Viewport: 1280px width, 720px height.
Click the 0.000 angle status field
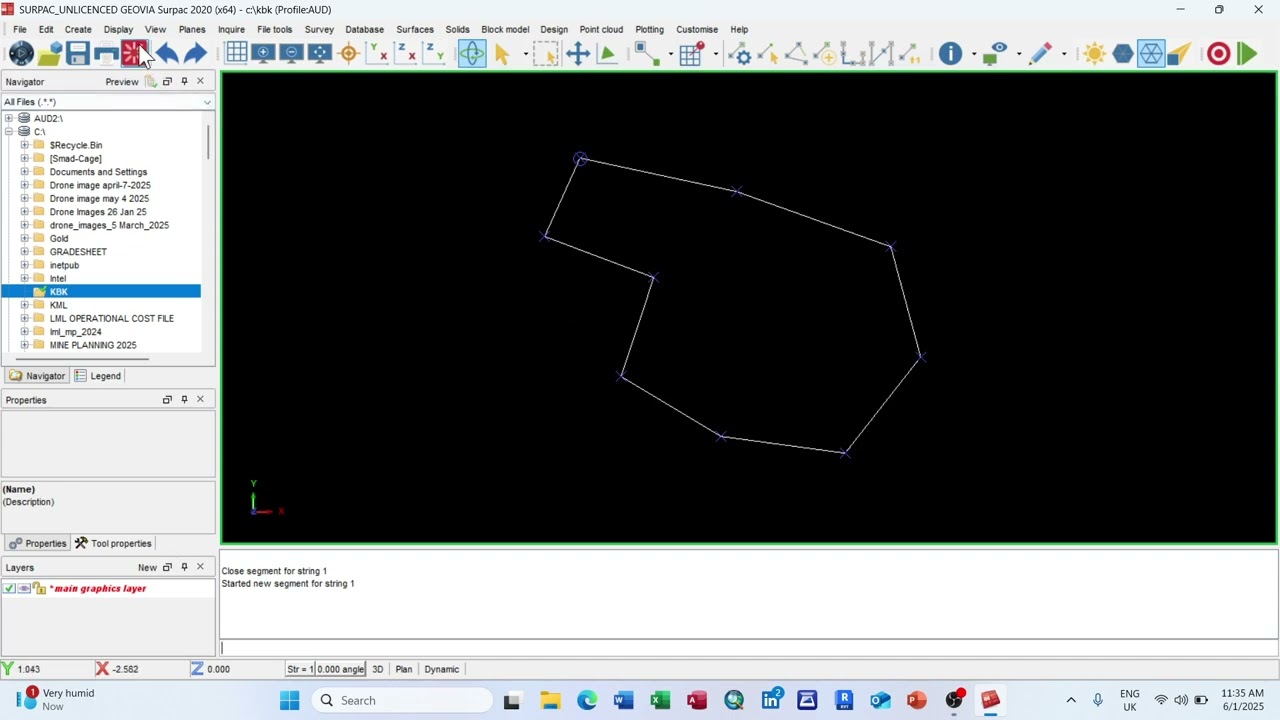pyautogui.click(x=341, y=669)
